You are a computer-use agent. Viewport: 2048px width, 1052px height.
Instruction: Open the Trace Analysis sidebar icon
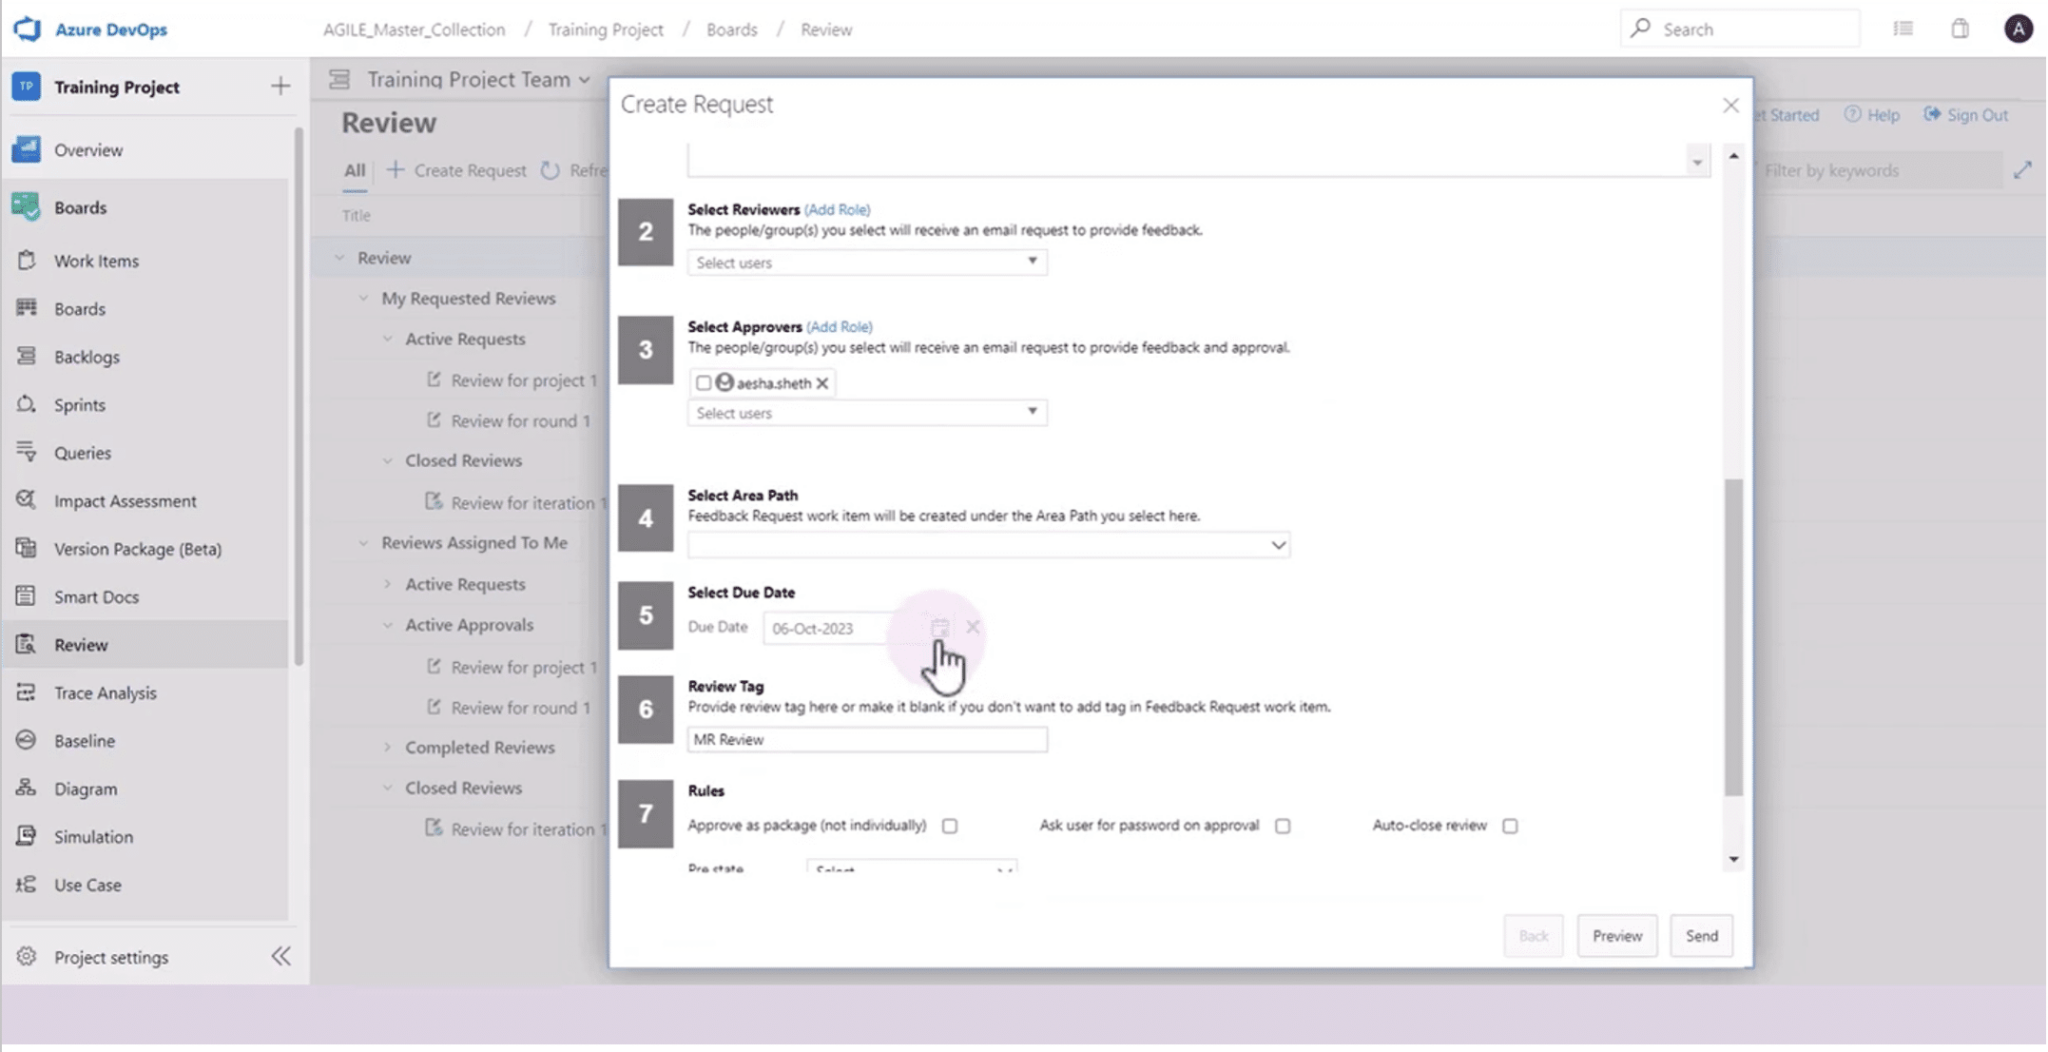pos(26,692)
